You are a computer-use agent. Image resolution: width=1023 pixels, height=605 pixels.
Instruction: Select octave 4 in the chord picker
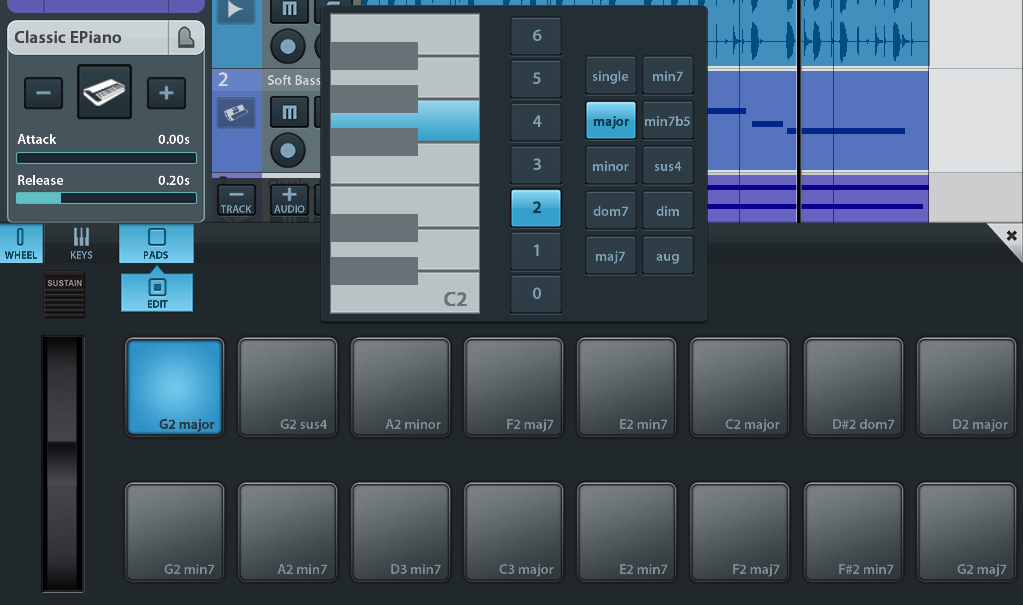coord(536,120)
